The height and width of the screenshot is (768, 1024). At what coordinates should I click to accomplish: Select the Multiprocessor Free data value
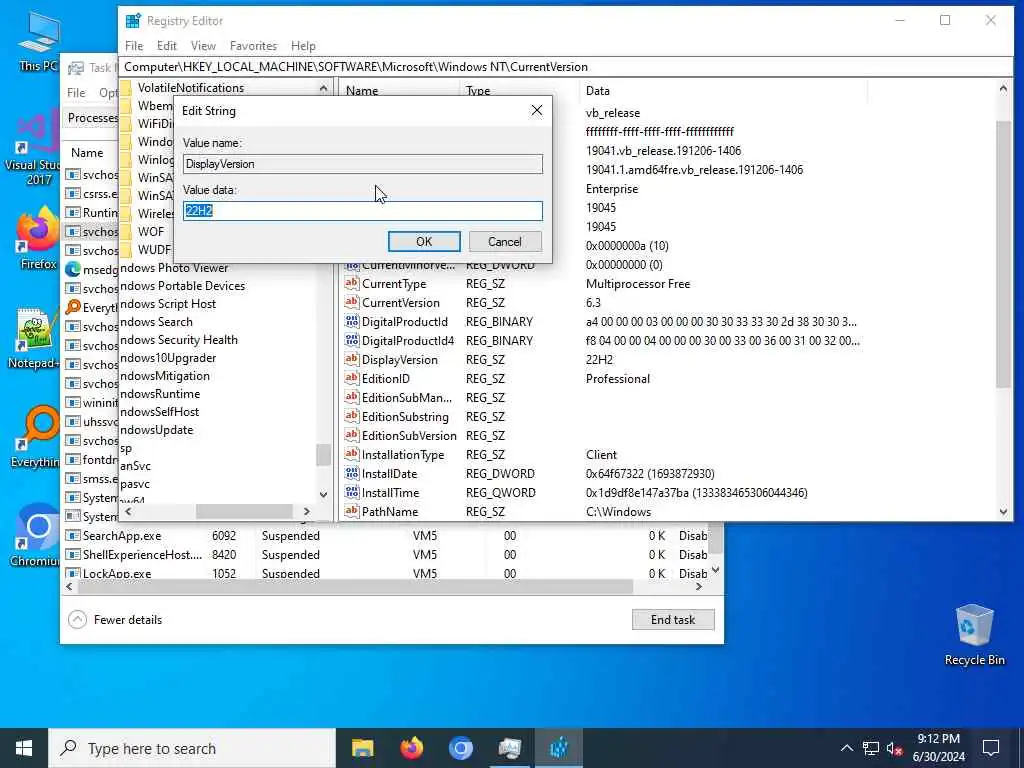(638, 283)
